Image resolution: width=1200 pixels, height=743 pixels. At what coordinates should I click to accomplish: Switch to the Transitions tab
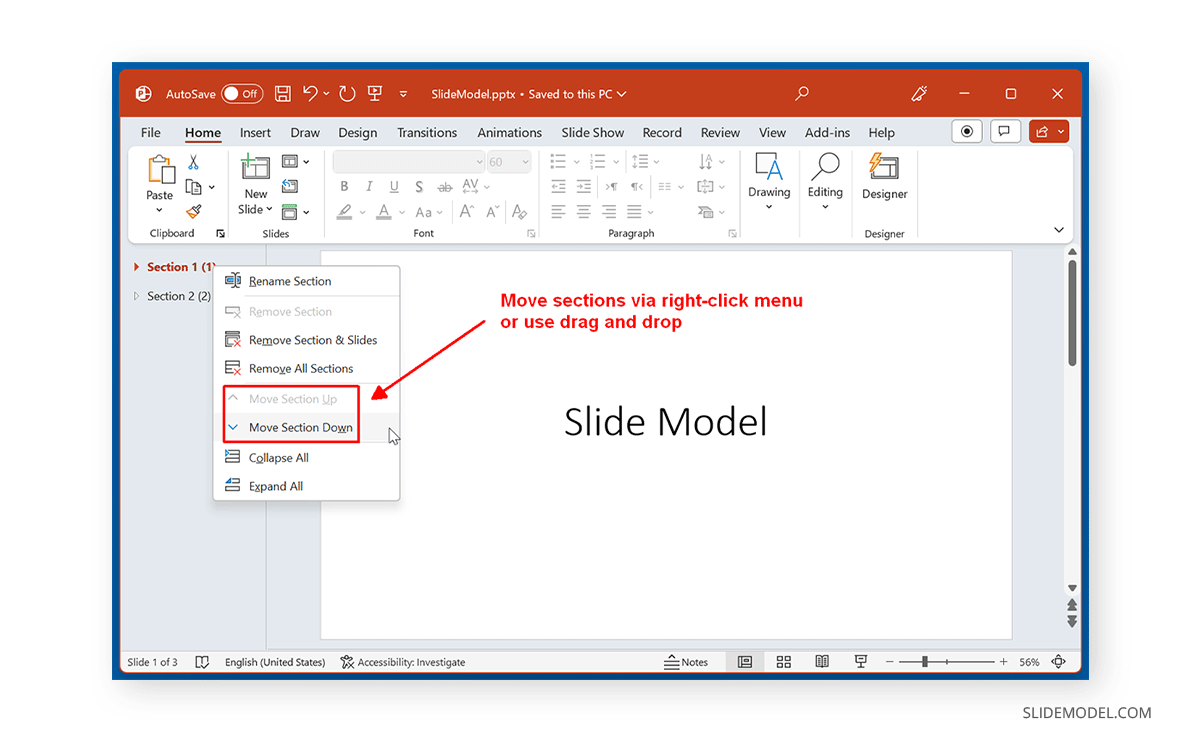[427, 132]
